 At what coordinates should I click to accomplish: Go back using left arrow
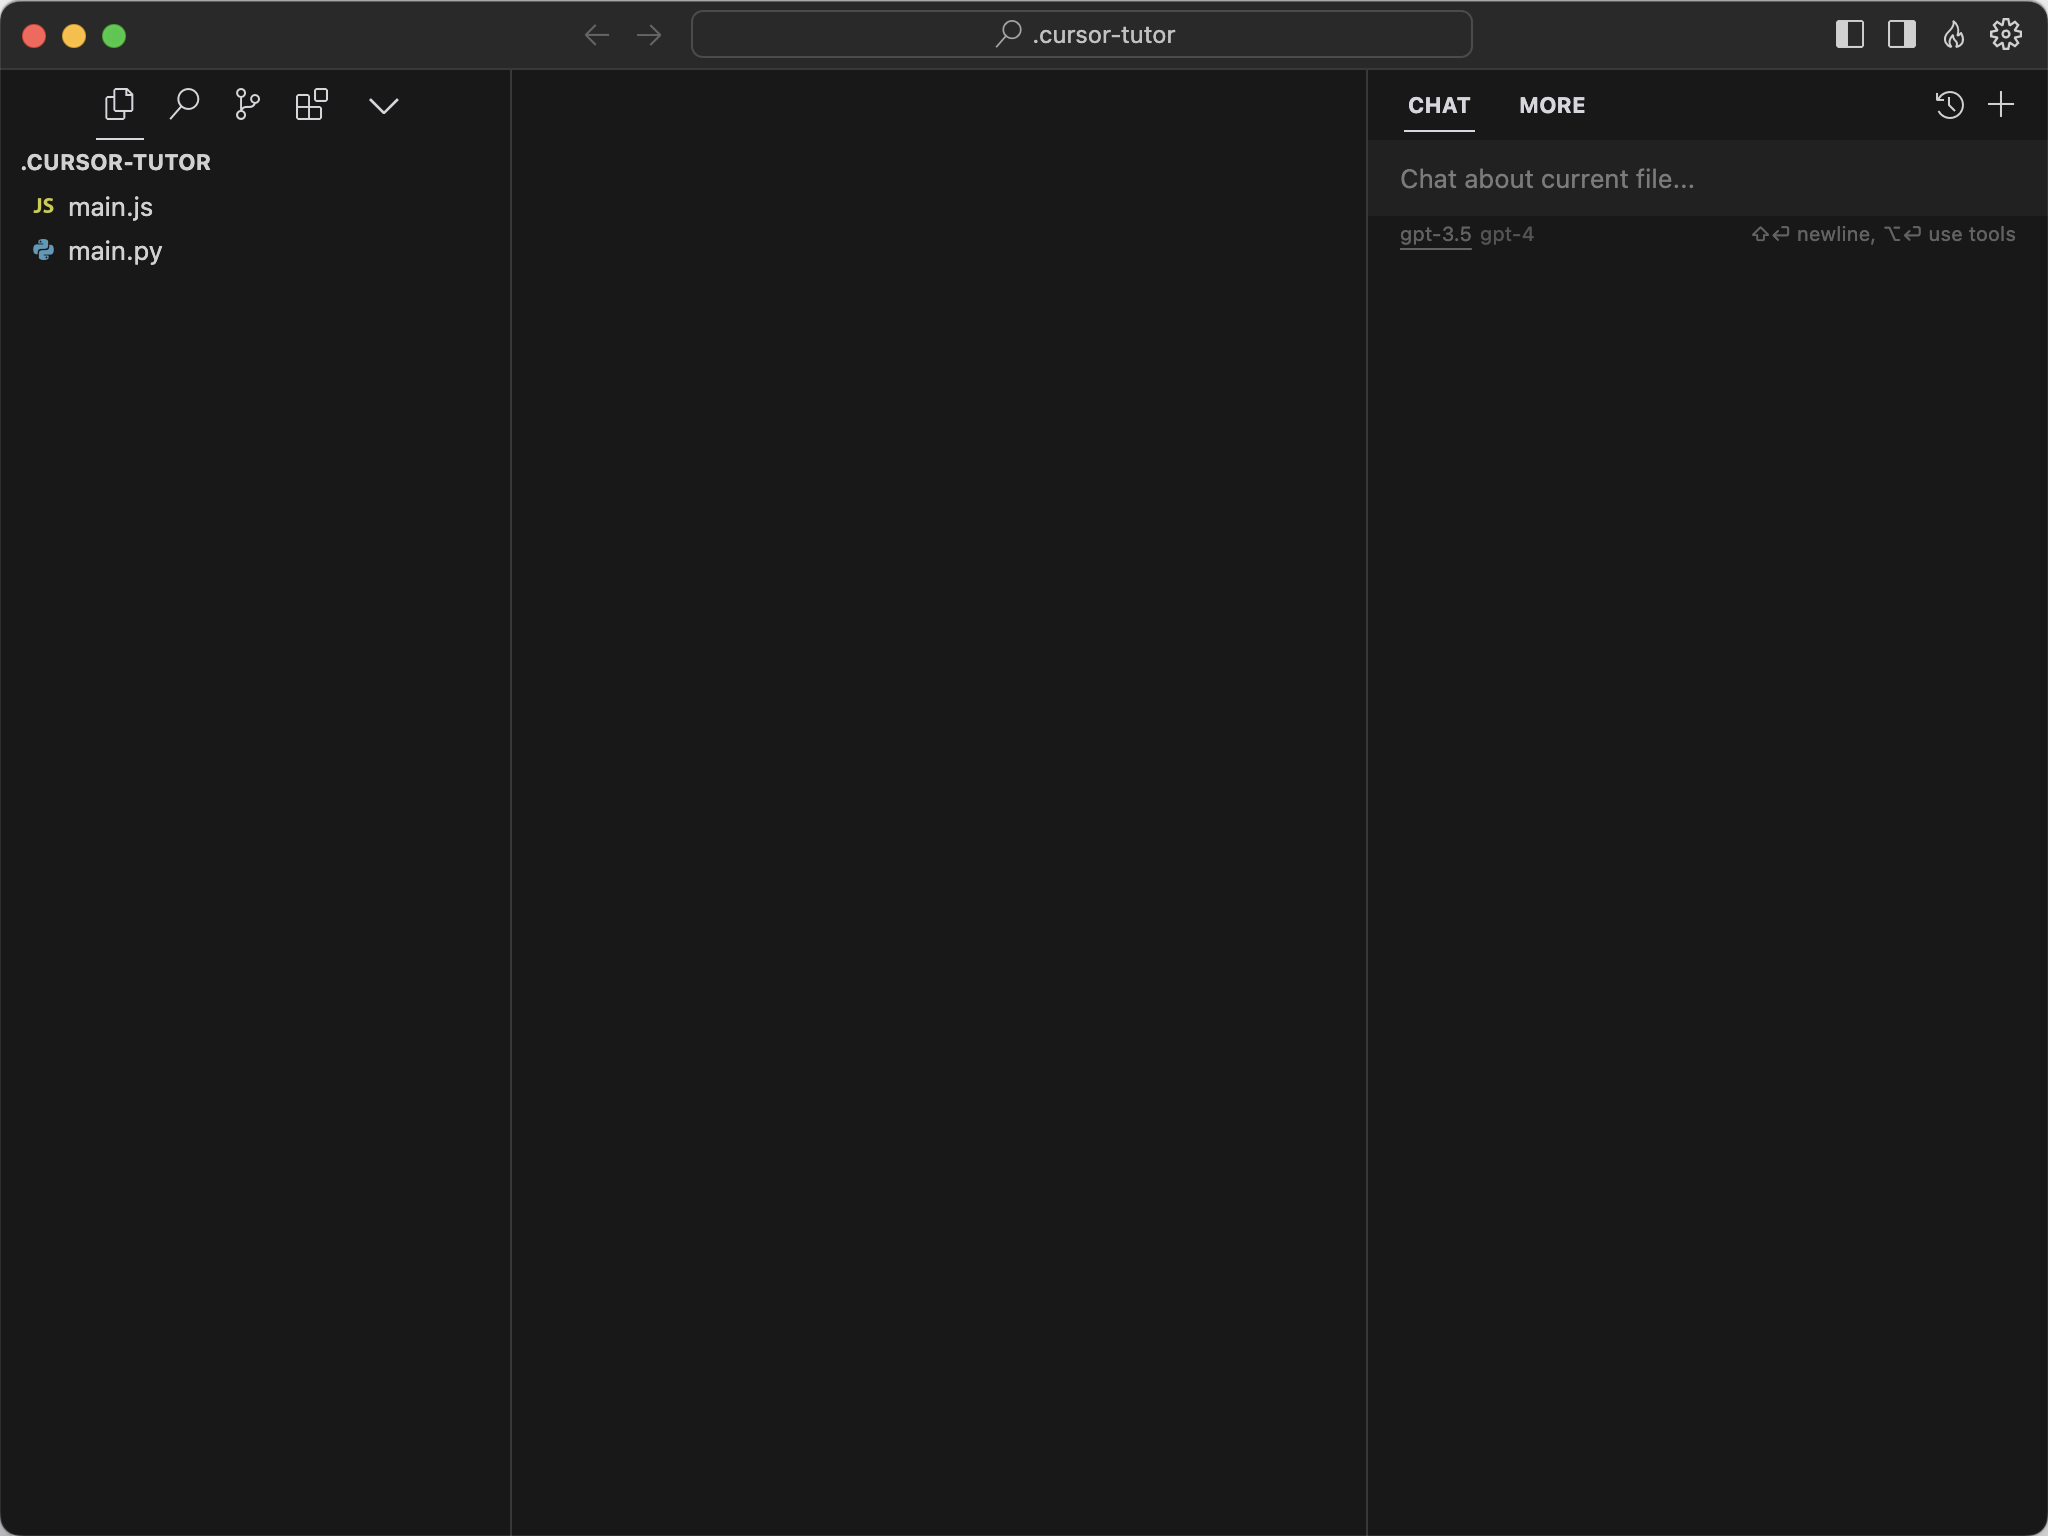(x=597, y=35)
